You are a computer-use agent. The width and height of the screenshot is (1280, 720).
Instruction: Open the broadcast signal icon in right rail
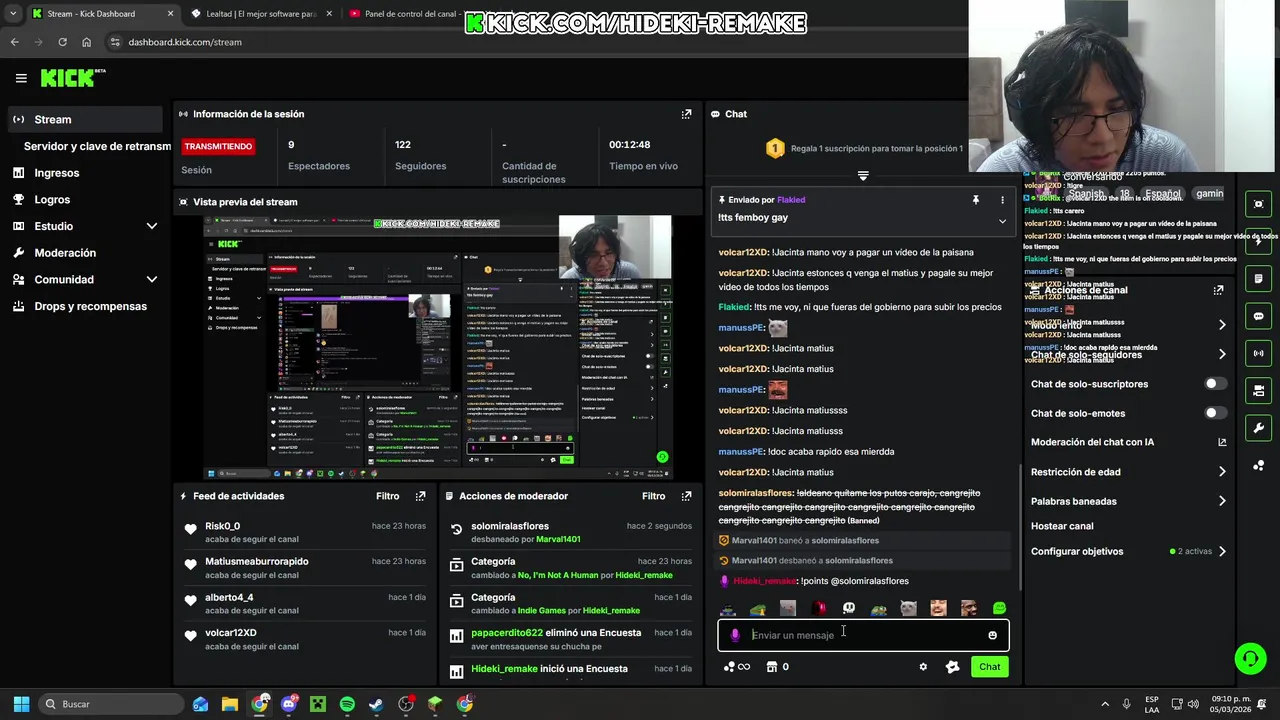tap(1258, 353)
